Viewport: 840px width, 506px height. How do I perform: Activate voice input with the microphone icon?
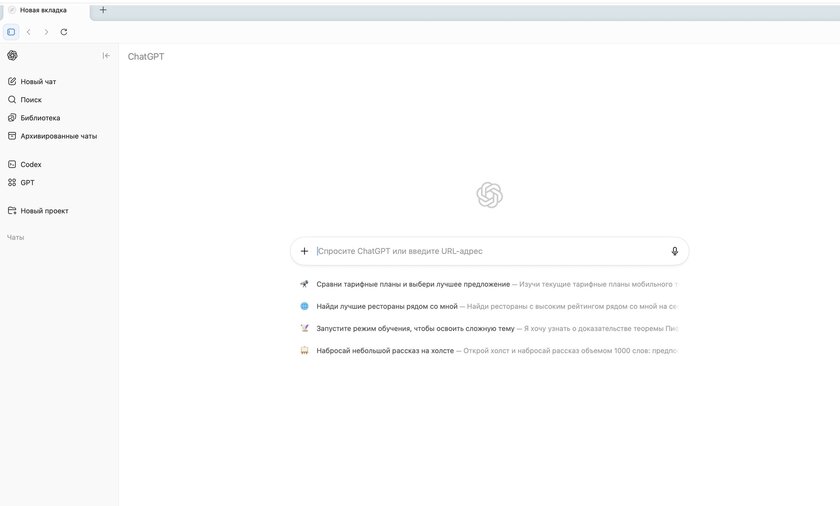coord(674,251)
